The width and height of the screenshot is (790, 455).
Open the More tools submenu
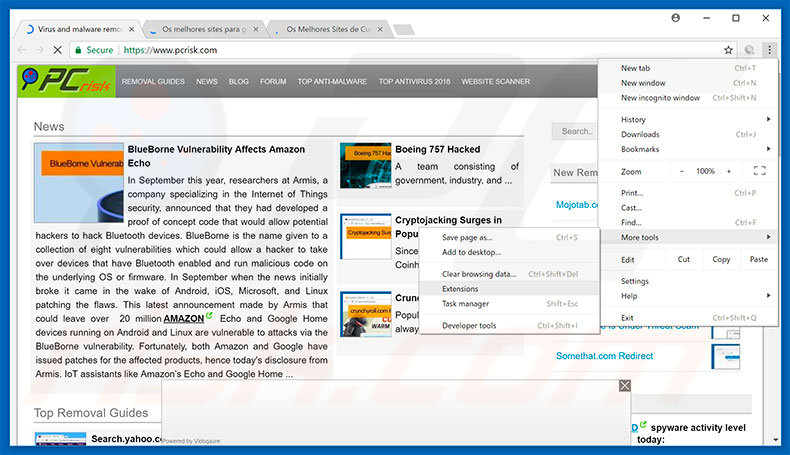coord(688,237)
